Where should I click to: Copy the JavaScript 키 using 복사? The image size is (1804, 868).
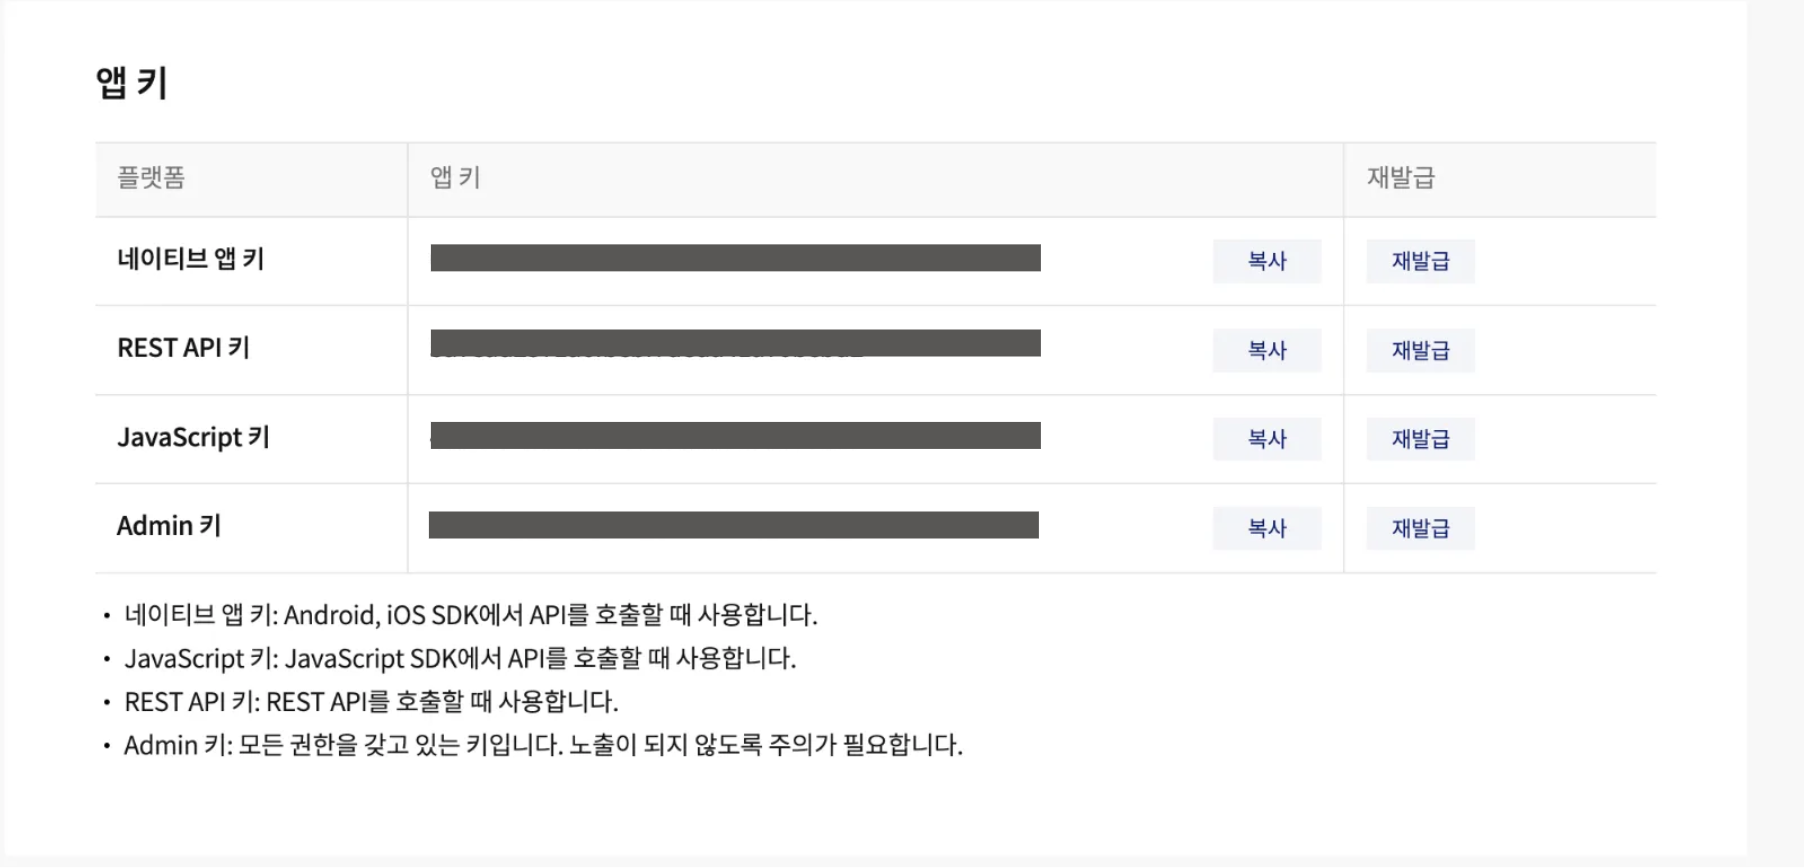pos(1267,439)
